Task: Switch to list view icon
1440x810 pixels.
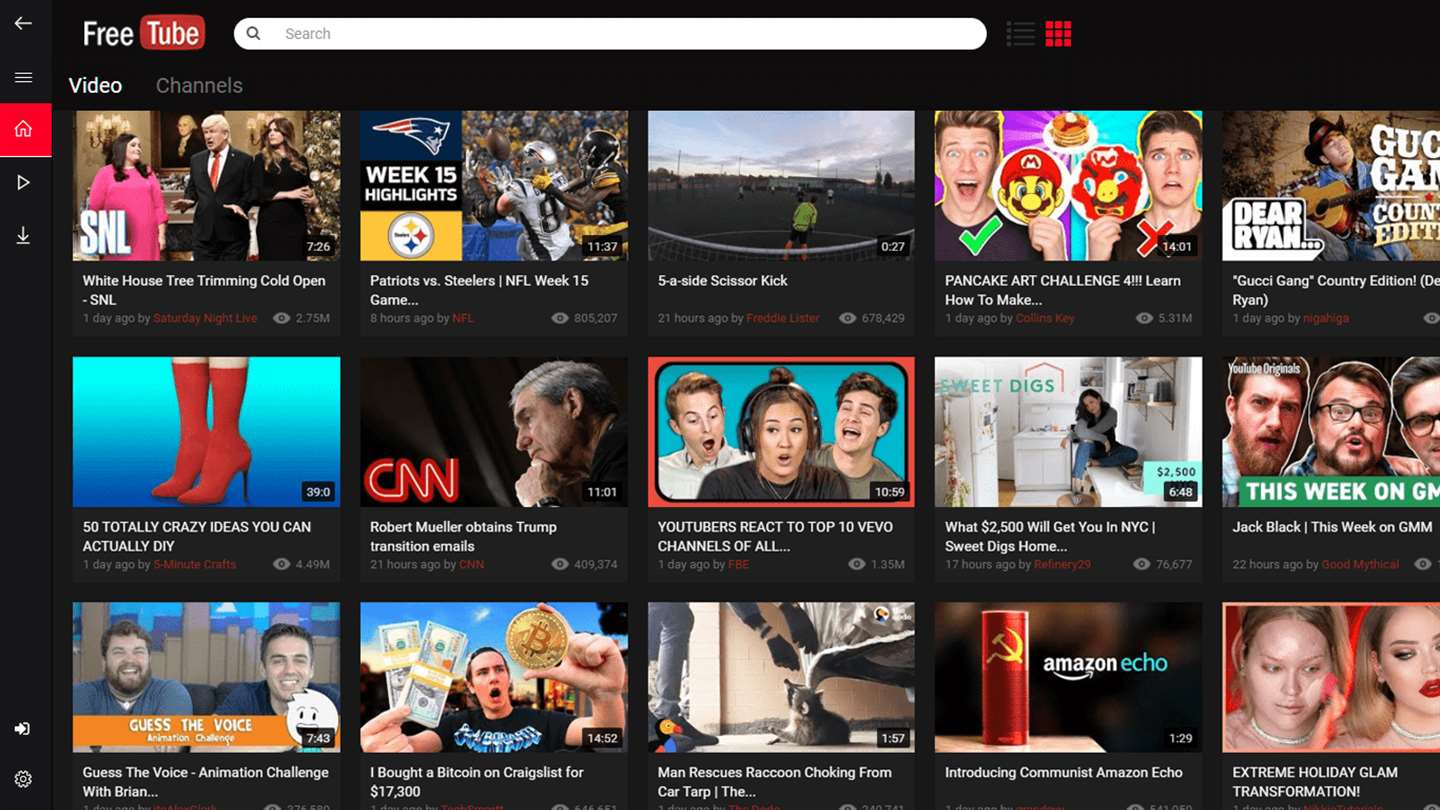Action: [x=1020, y=34]
